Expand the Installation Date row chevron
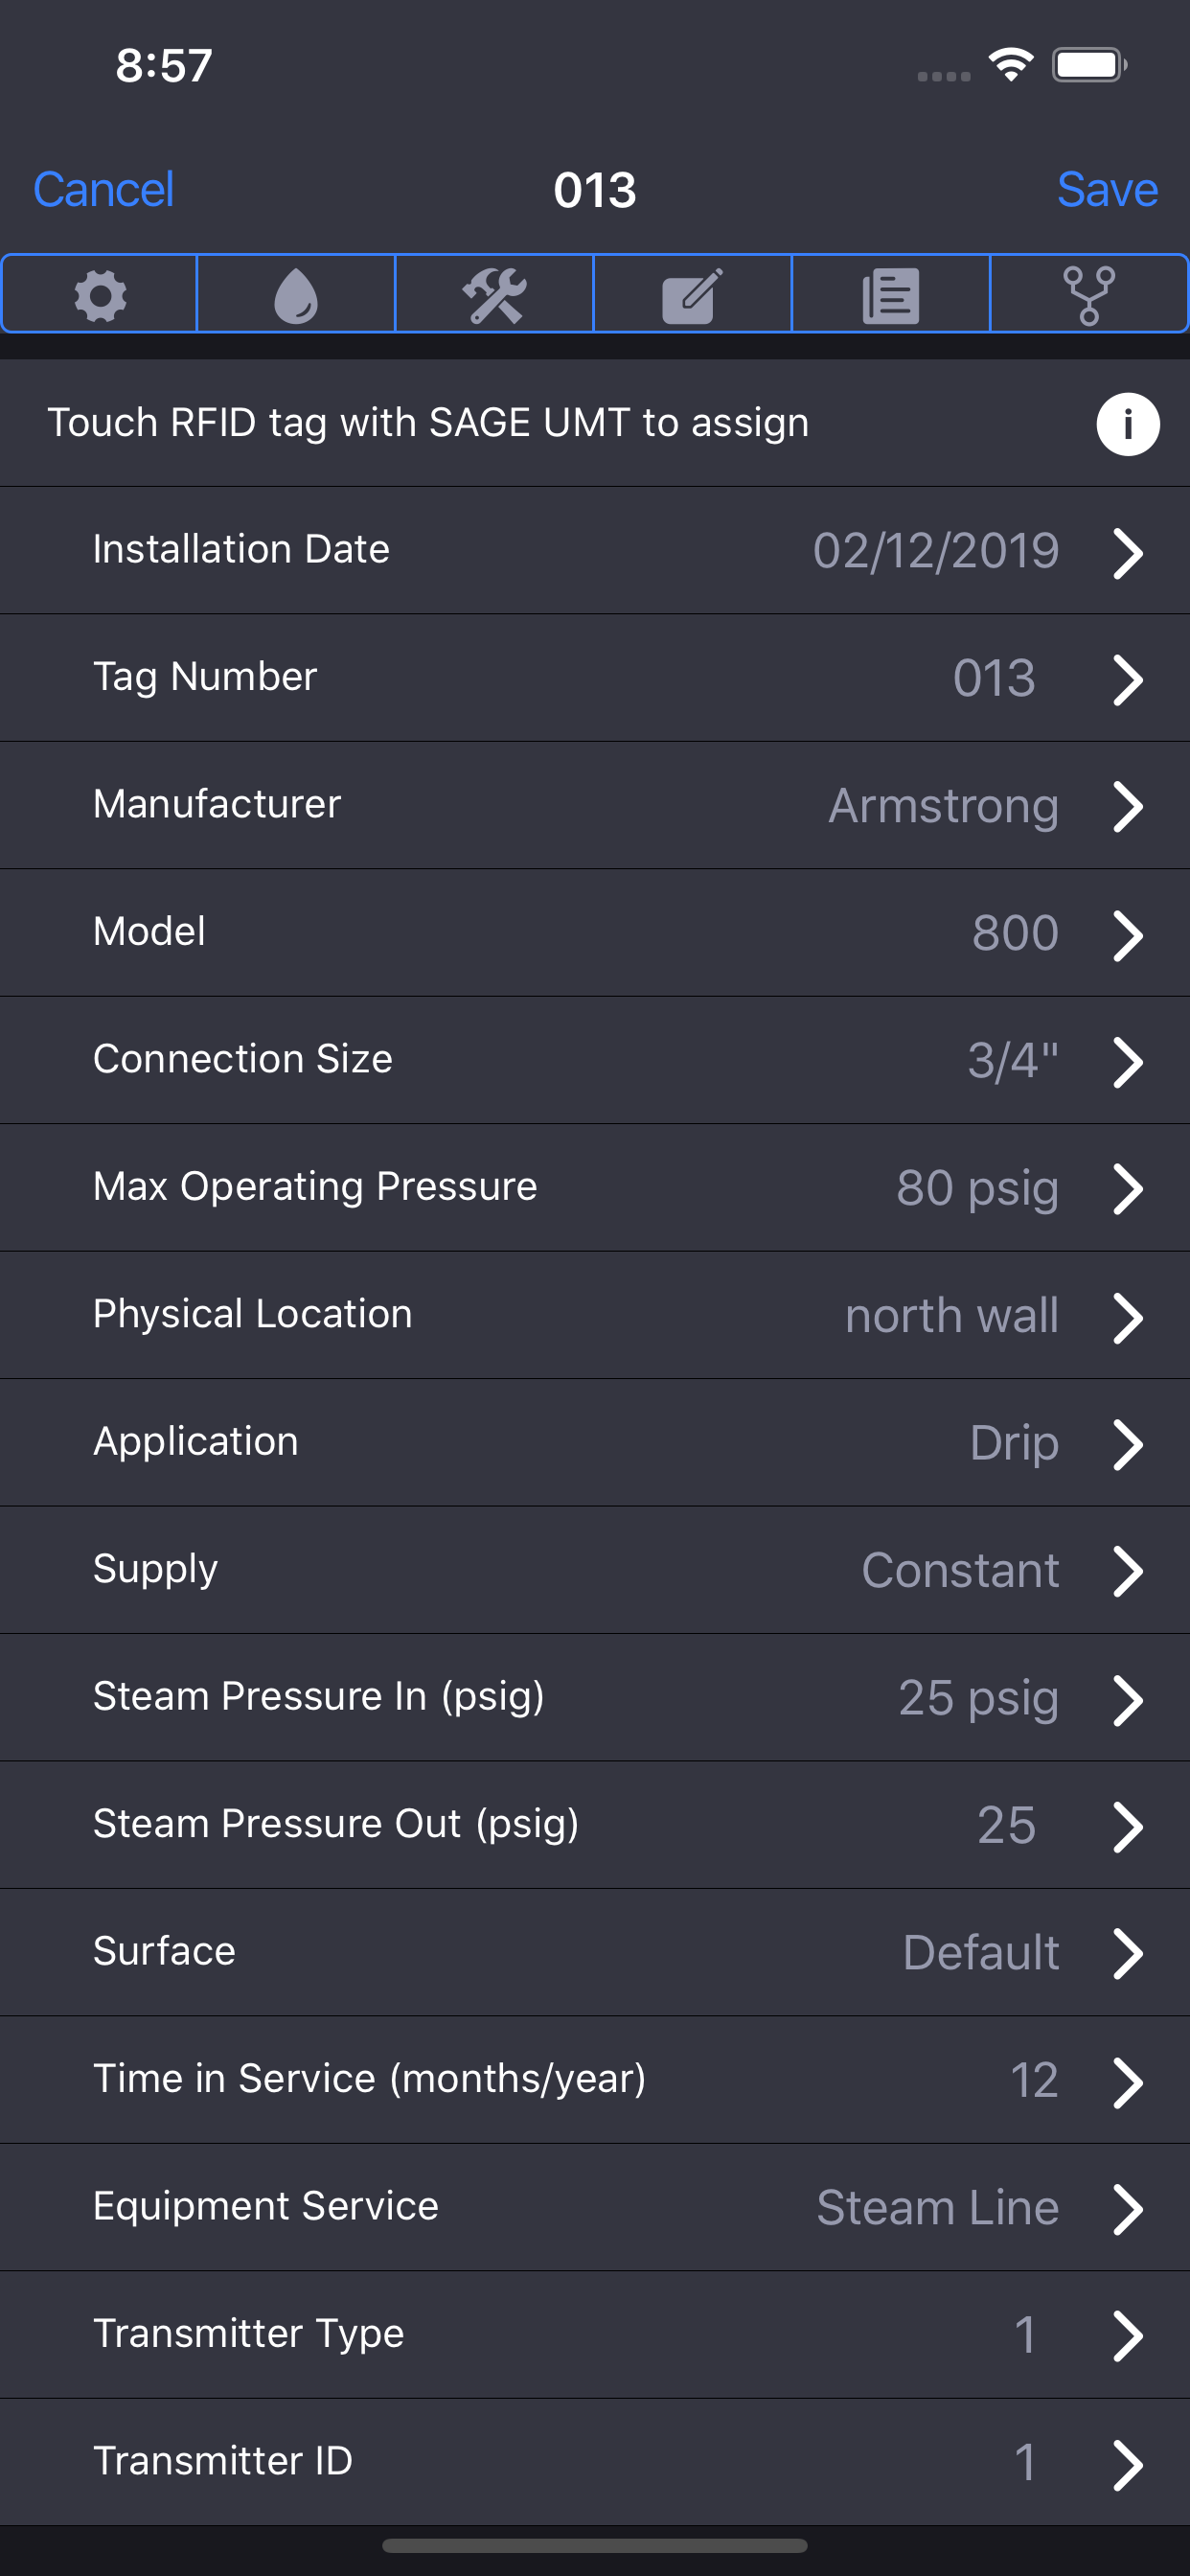This screenshot has height=2576, width=1190. tap(1127, 552)
